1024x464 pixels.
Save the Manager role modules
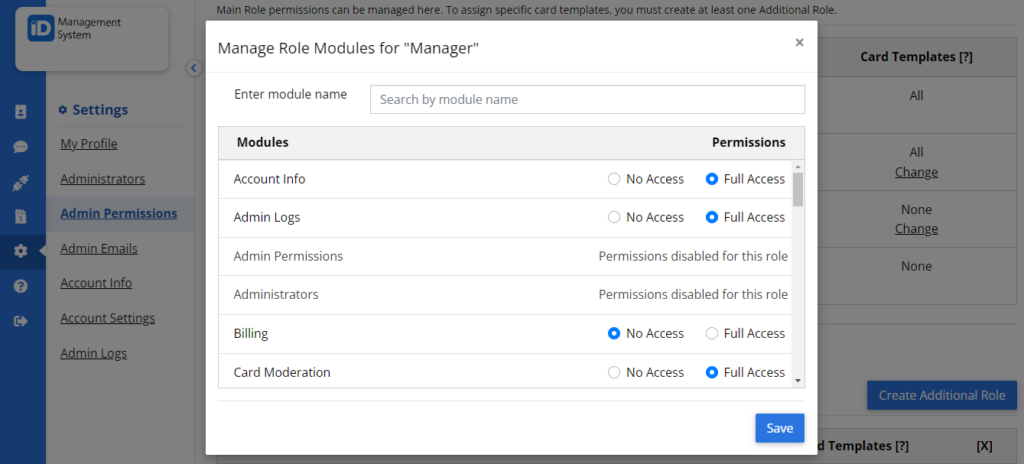coord(780,428)
